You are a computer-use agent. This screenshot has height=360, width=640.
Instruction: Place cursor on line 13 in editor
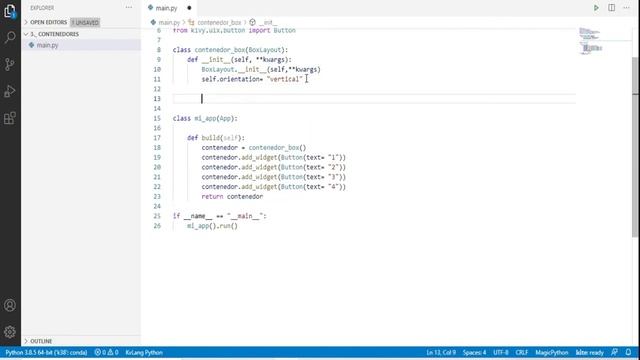pyautogui.click(x=373, y=98)
